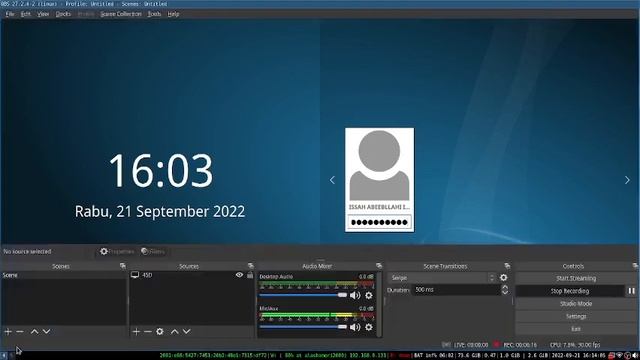Pop out the Sources dock
Viewport: 640px width, 360px height.
251,266
